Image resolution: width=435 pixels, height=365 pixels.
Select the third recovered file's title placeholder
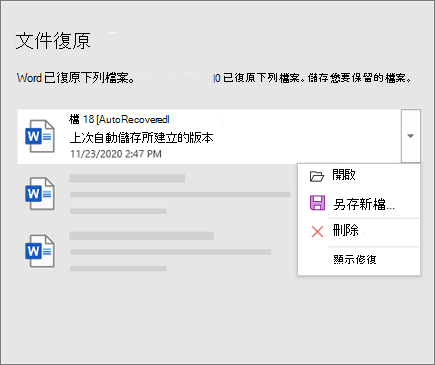pyautogui.click(x=142, y=236)
